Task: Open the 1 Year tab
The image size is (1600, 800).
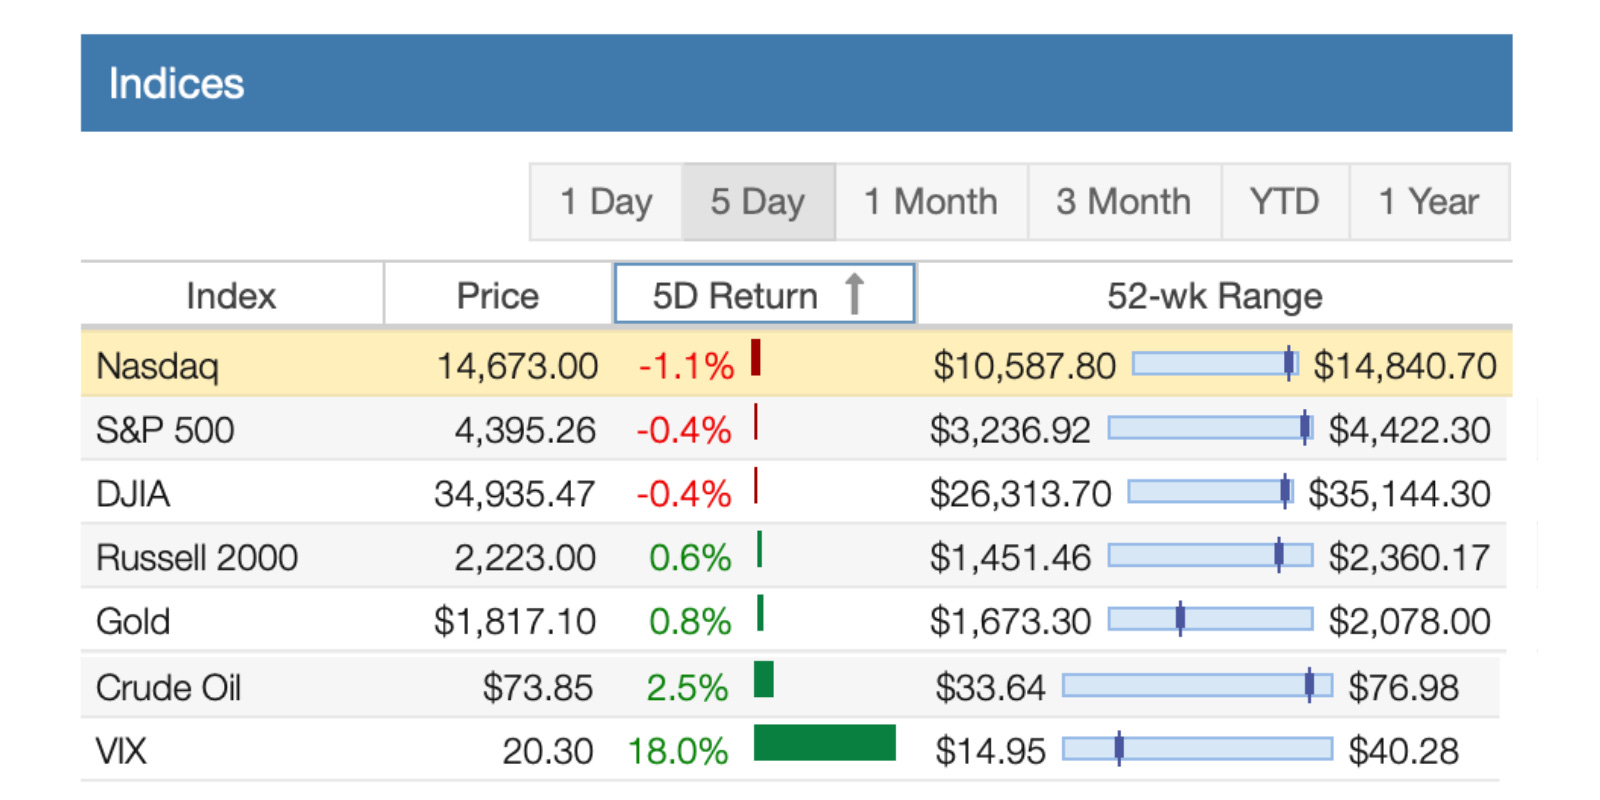Action: 1429,202
